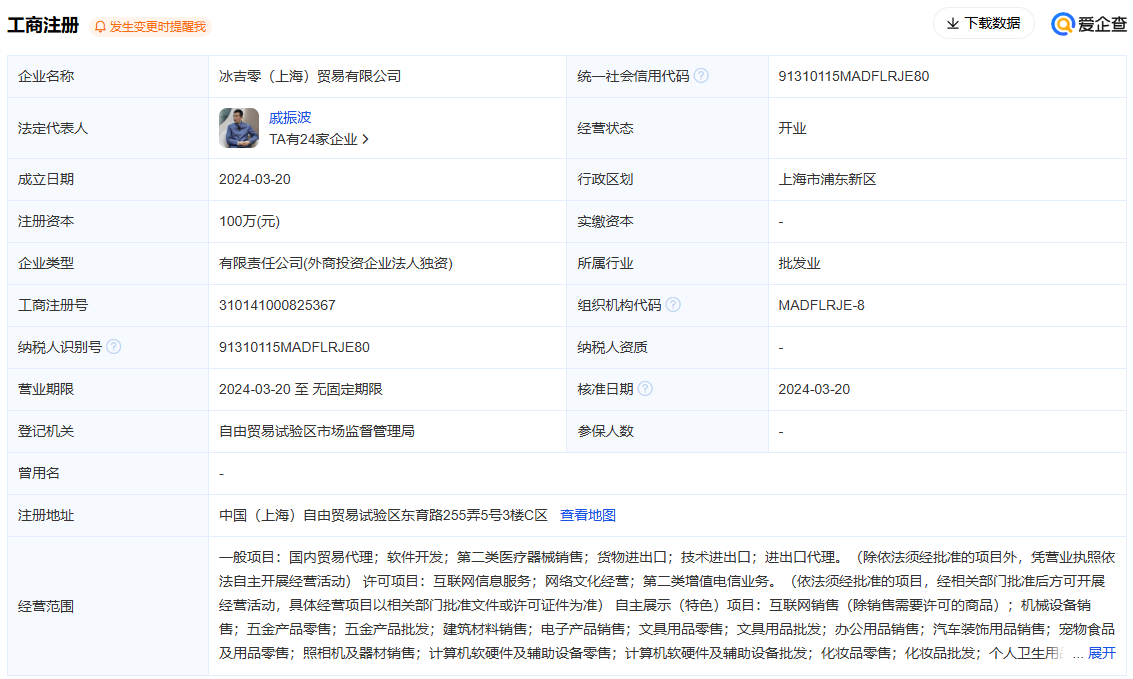Viewport: 1133px width, 679px height.
Task: Click the registered address on 东育路255弄
Action: (383, 515)
